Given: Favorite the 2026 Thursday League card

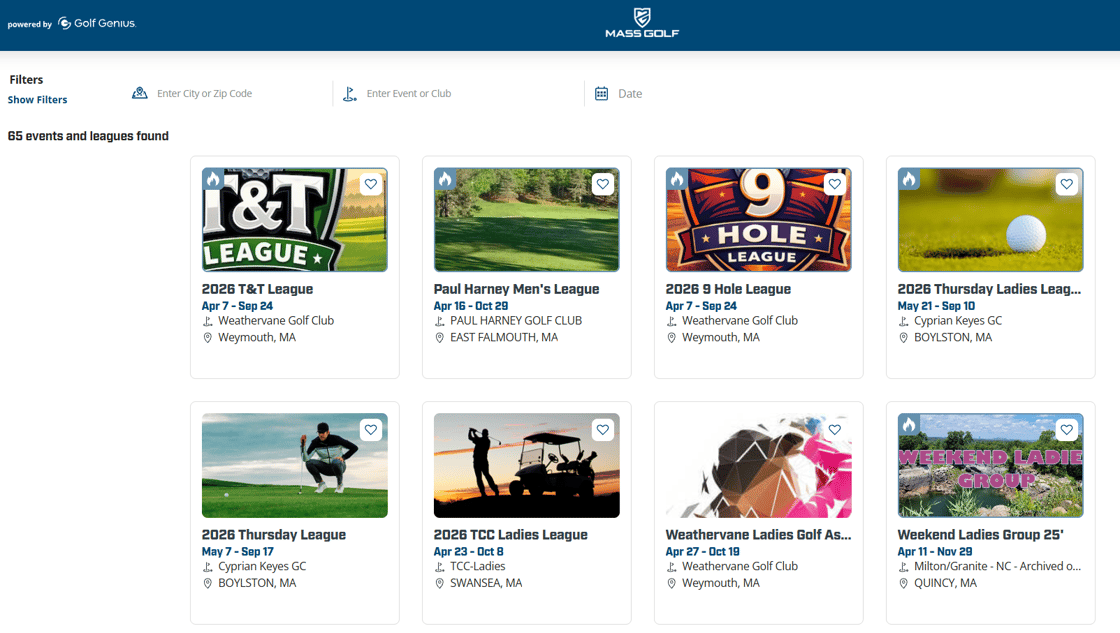Looking at the screenshot, I should (x=371, y=430).
